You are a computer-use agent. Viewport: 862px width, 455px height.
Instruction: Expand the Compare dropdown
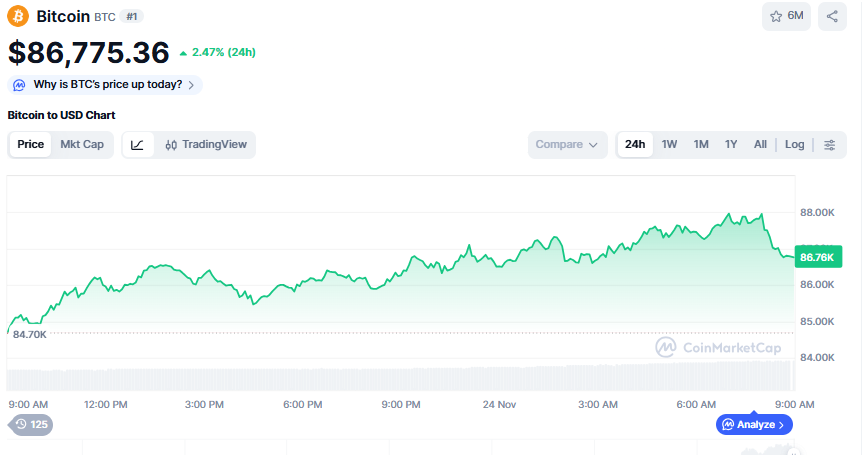[567, 145]
